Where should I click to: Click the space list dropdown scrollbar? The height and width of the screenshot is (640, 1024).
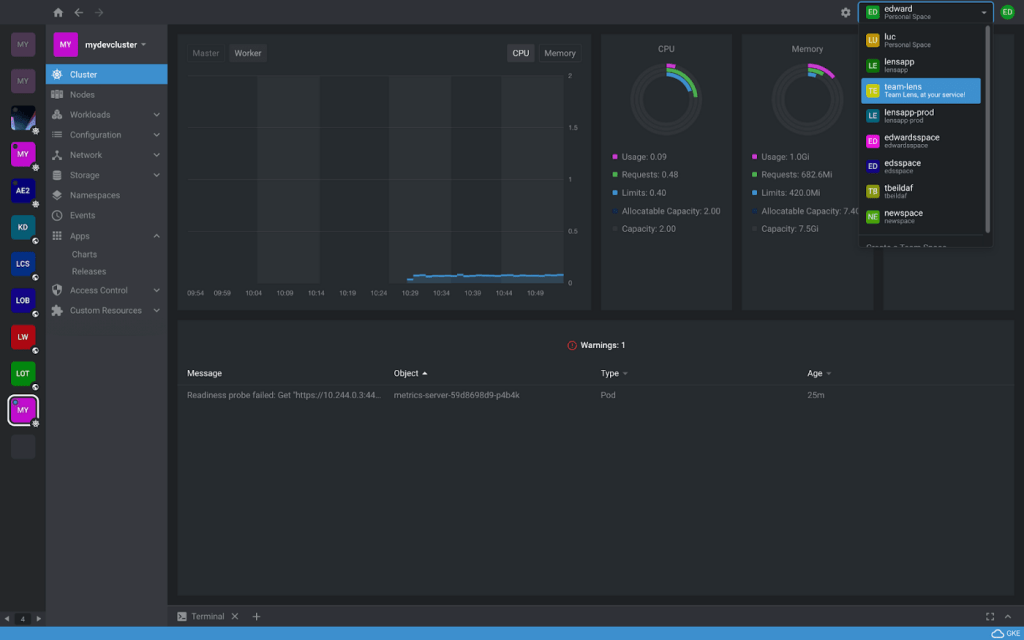click(987, 129)
